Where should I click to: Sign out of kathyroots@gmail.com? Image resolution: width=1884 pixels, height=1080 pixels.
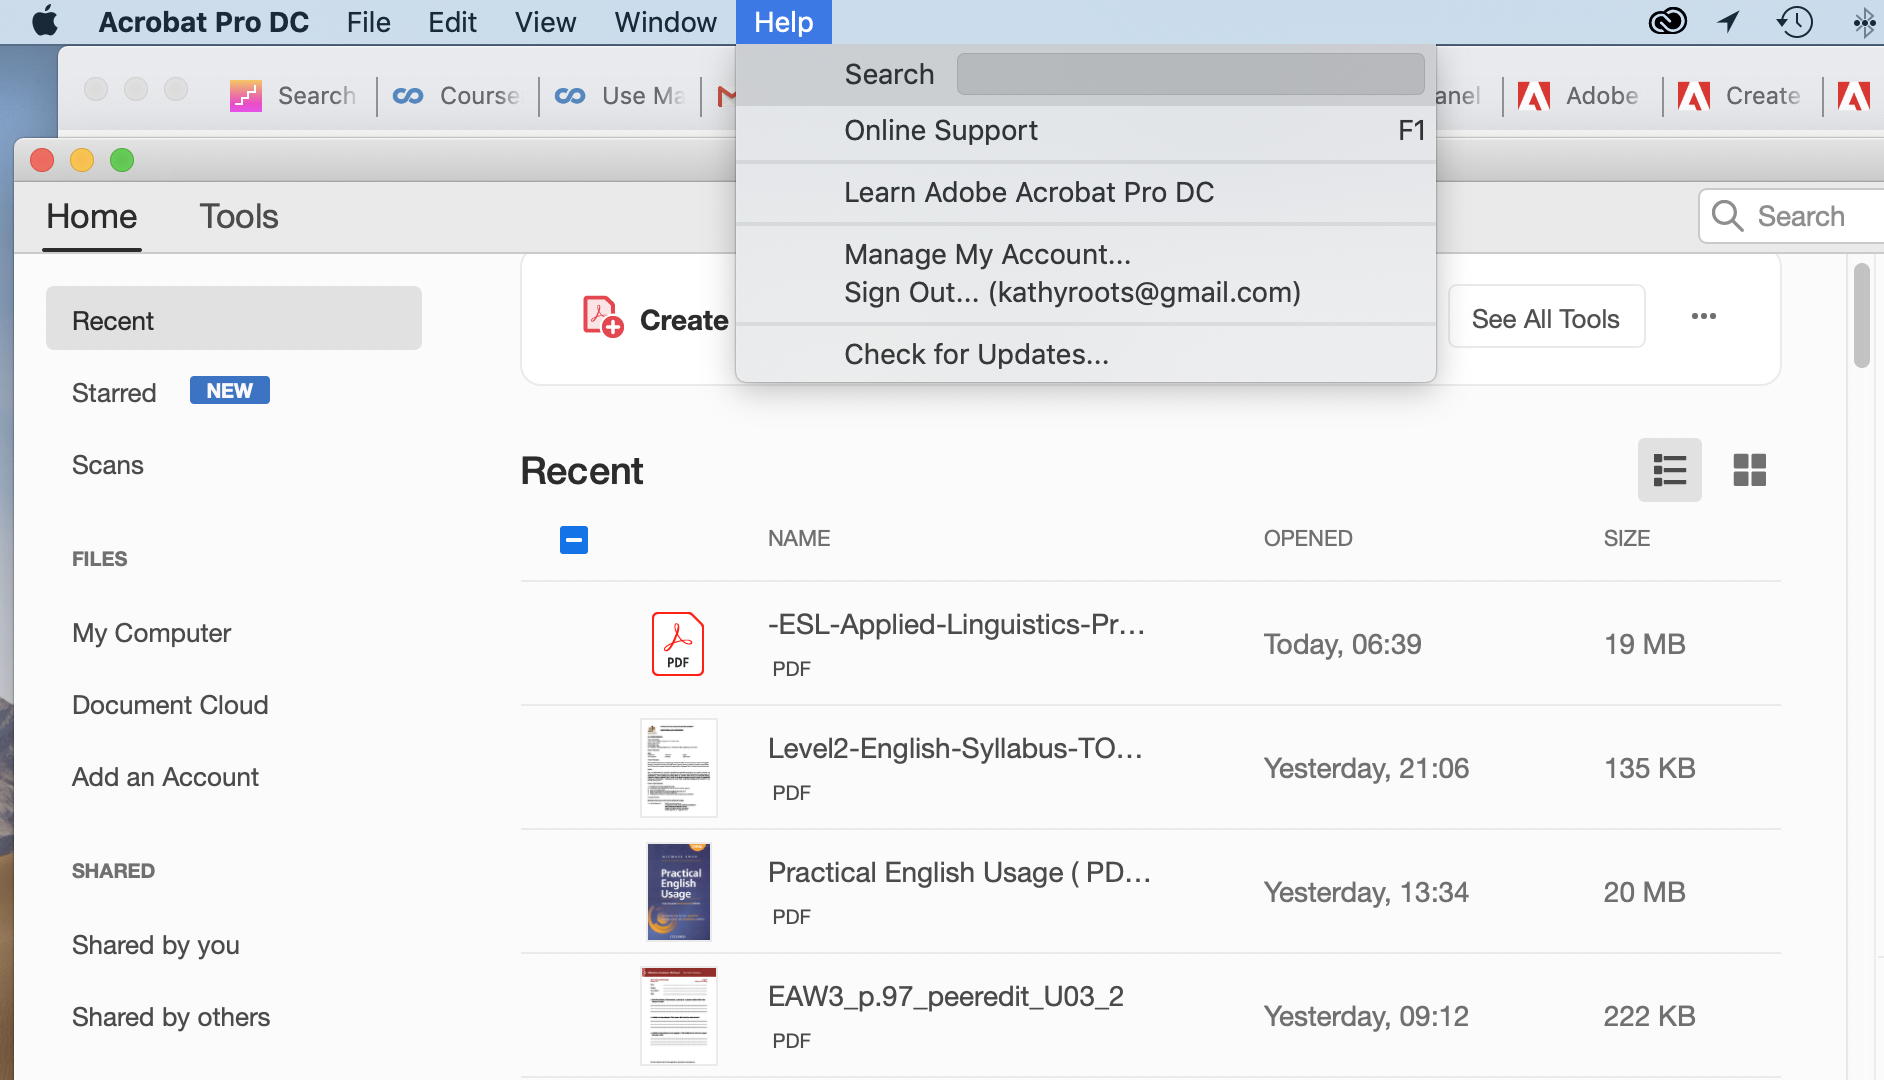[x=1072, y=292]
